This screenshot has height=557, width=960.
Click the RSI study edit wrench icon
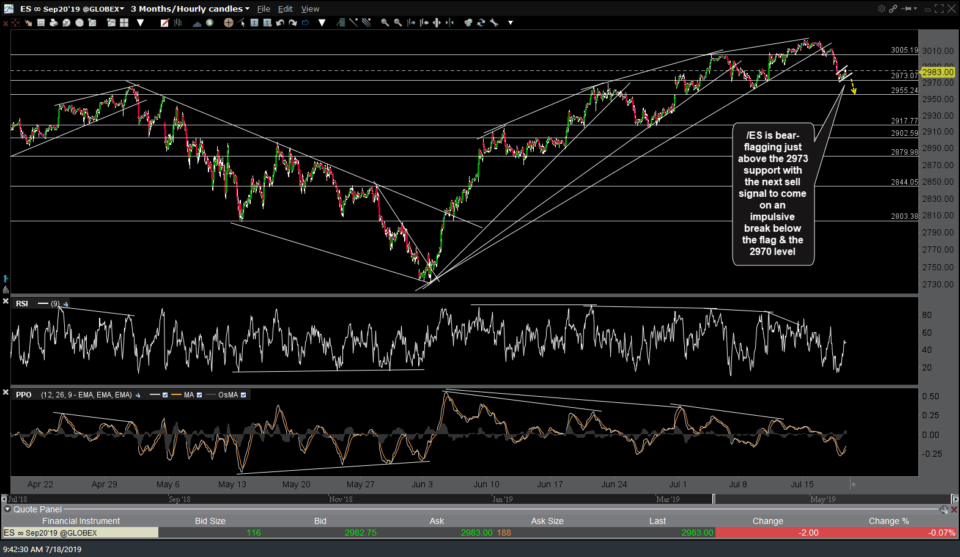(66, 304)
